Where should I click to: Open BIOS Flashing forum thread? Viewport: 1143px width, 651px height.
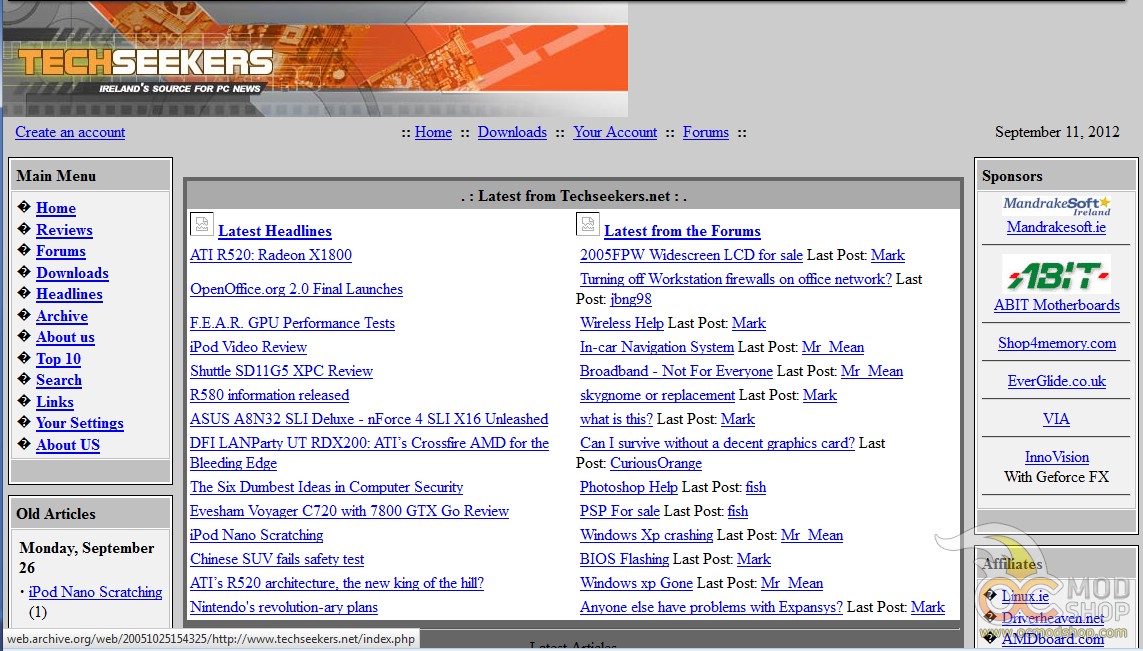(x=625, y=559)
